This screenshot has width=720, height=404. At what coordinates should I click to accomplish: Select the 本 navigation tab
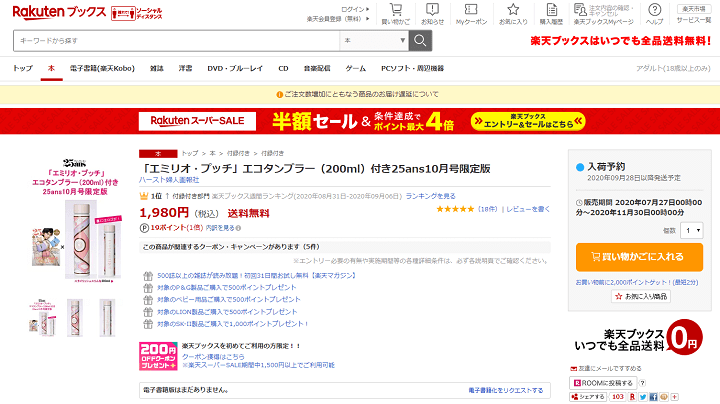click(x=51, y=68)
